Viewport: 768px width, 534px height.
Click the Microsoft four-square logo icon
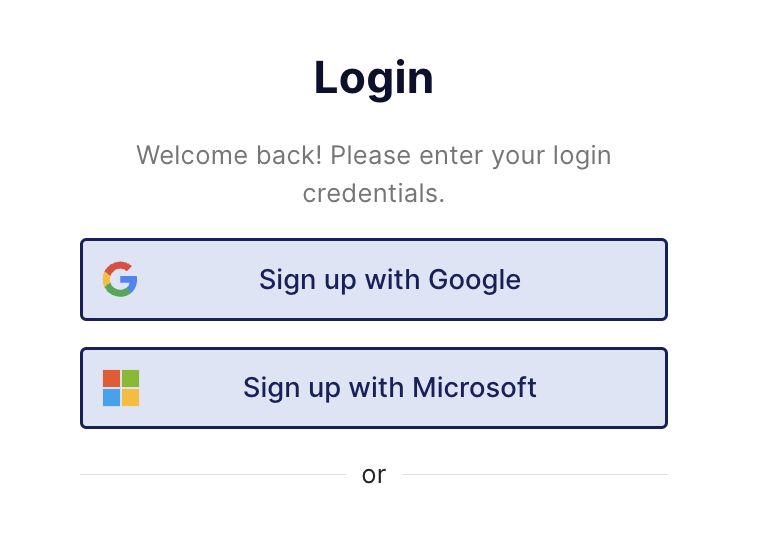(x=121, y=388)
